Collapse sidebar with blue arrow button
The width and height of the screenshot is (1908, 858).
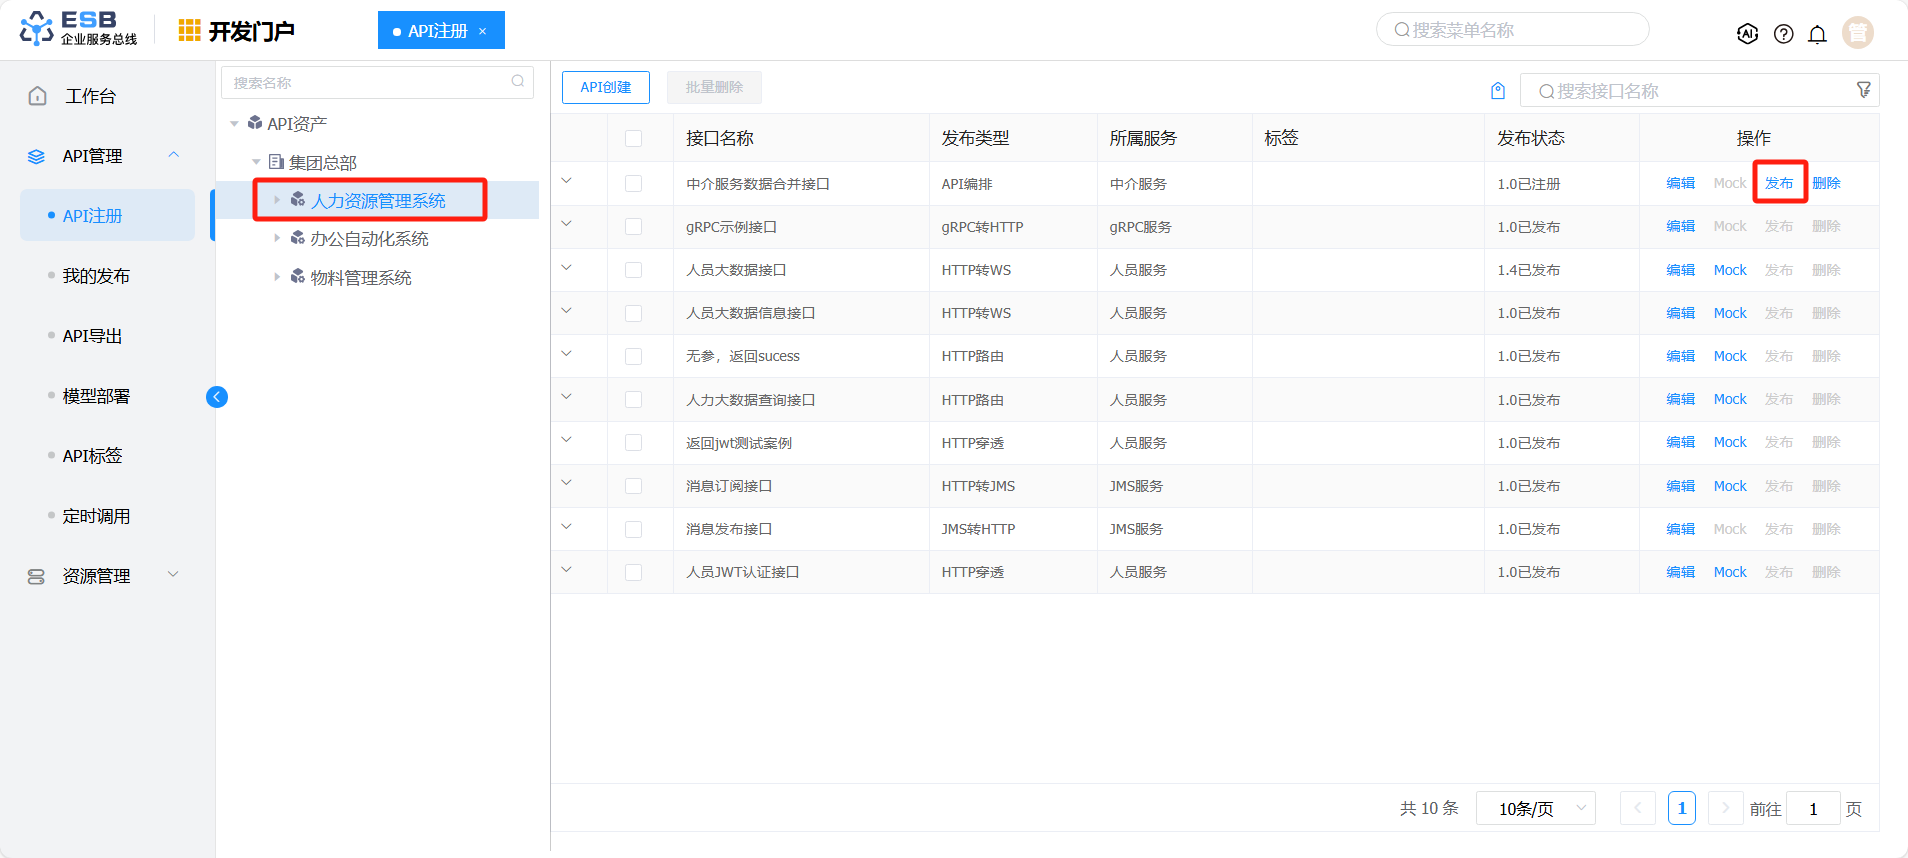pyautogui.click(x=217, y=397)
